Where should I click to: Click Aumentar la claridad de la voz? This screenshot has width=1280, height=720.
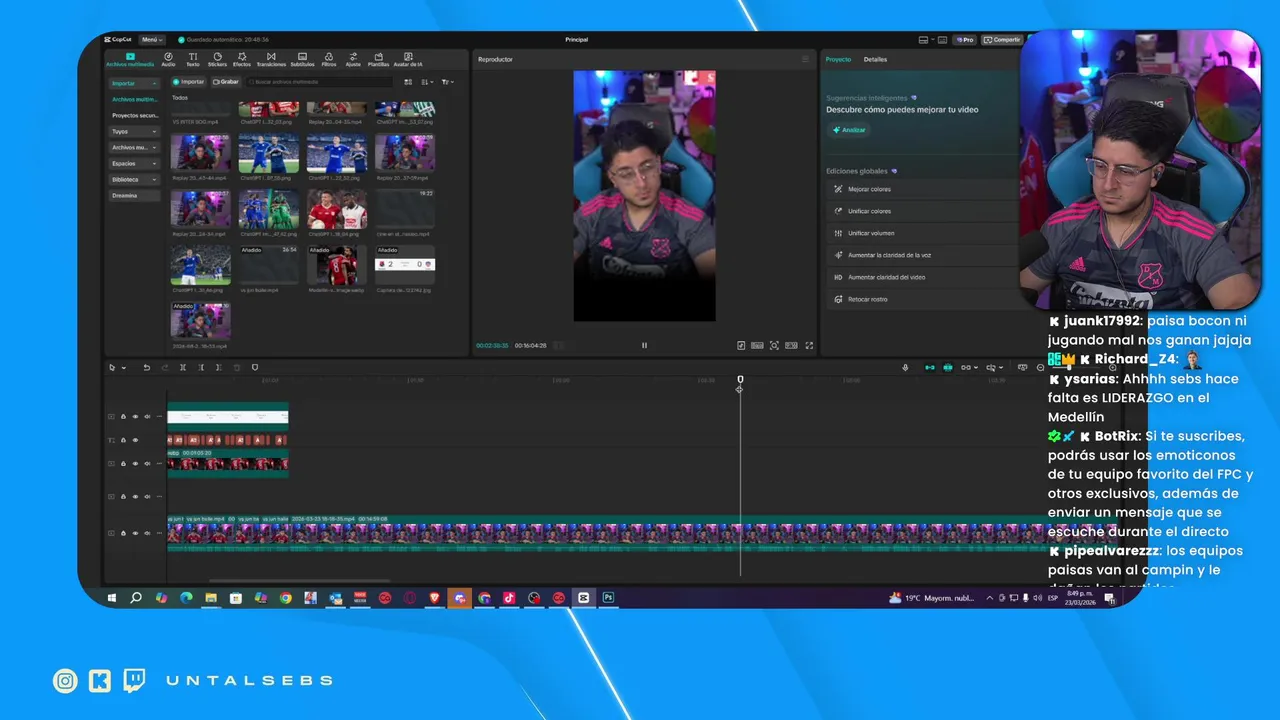pos(920,255)
